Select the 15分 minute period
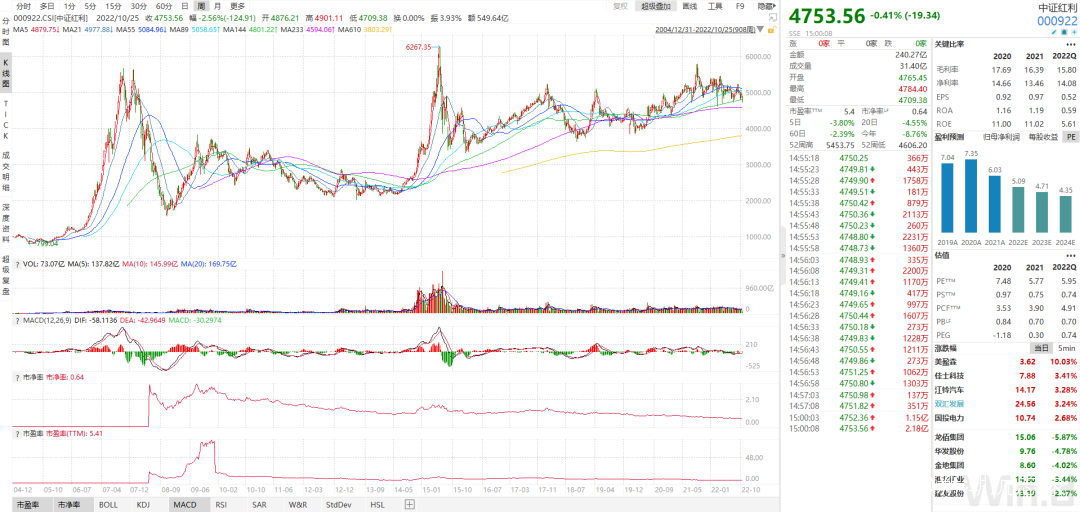This screenshot has width=1080, height=512. point(114,6)
